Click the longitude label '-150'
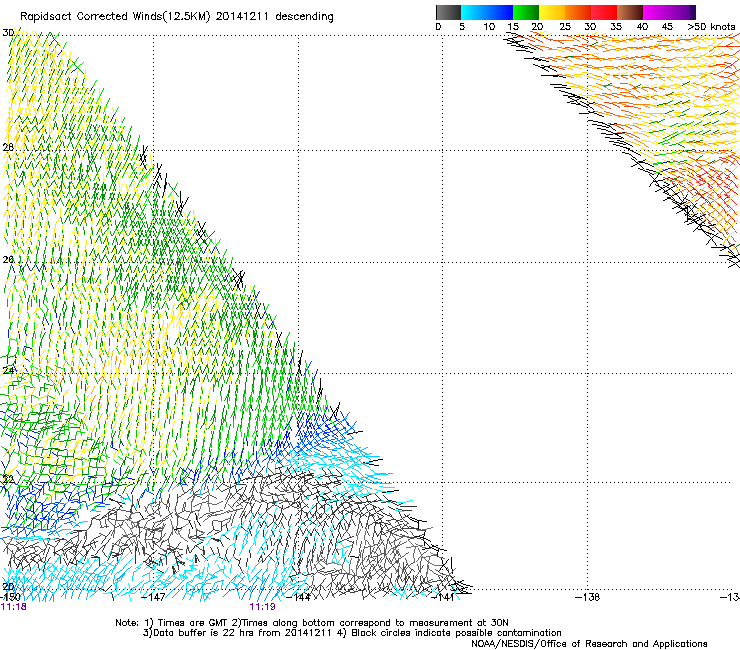 point(10,597)
